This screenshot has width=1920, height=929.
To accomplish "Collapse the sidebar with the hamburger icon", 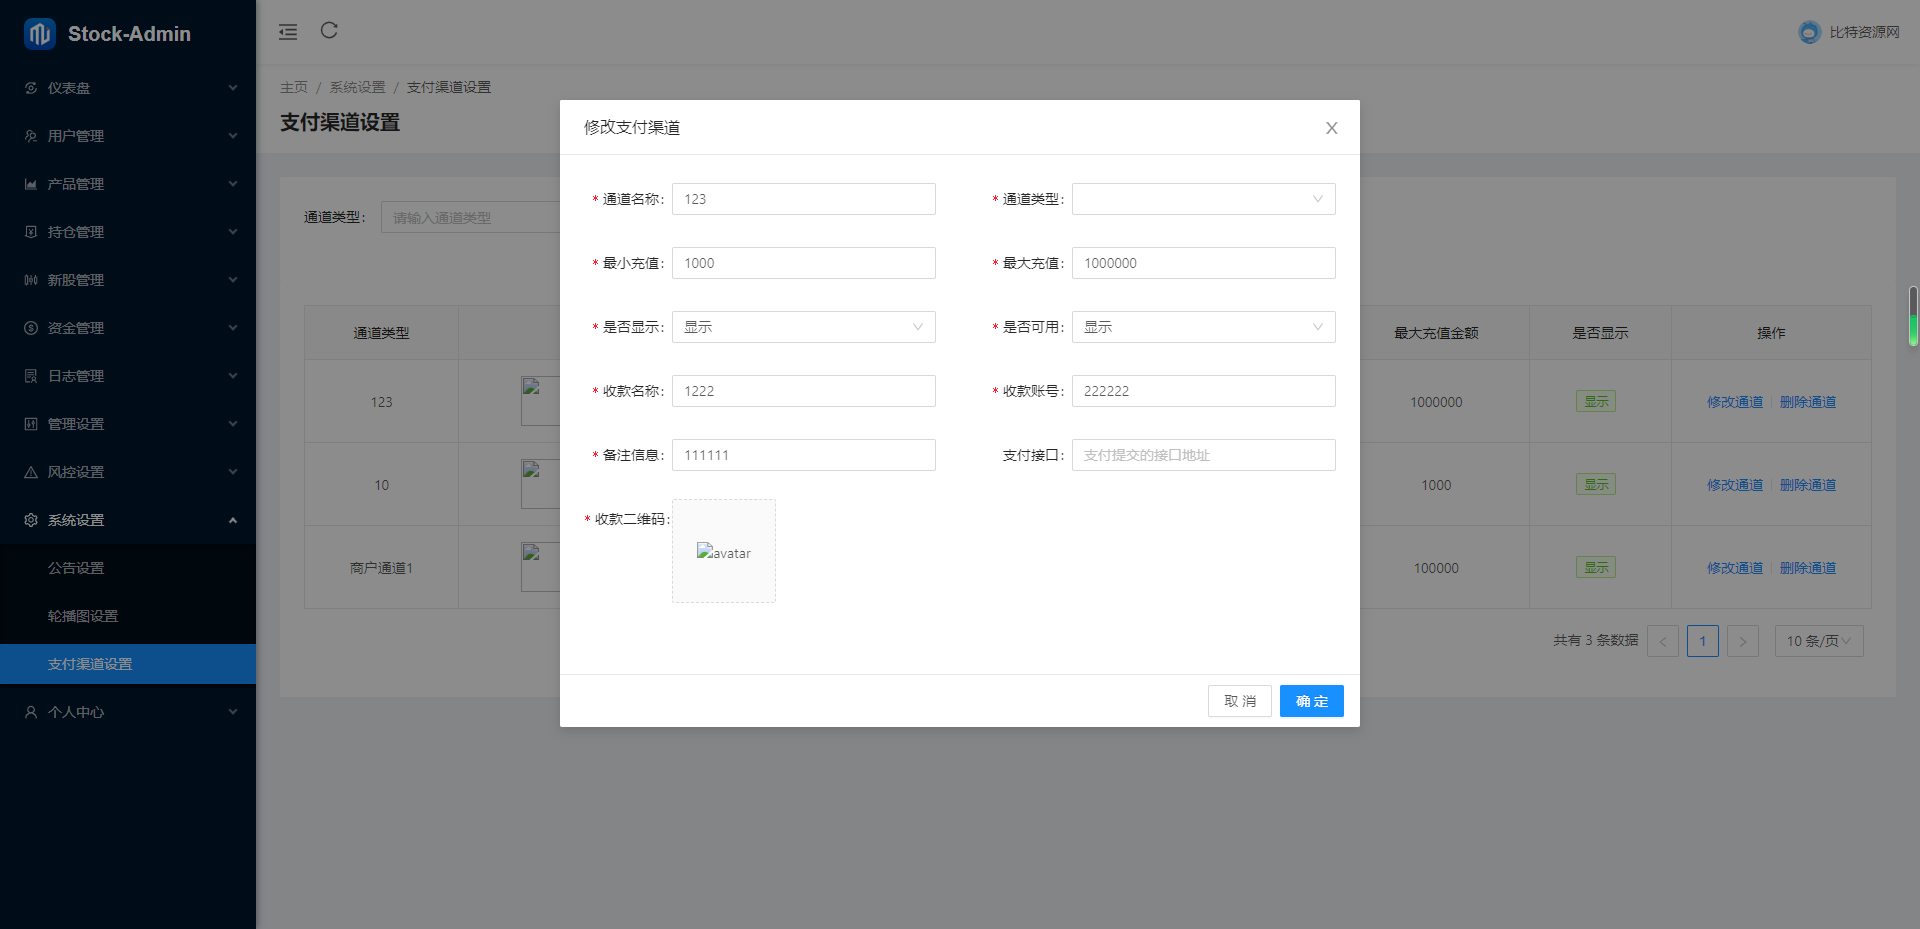I will pyautogui.click(x=288, y=31).
